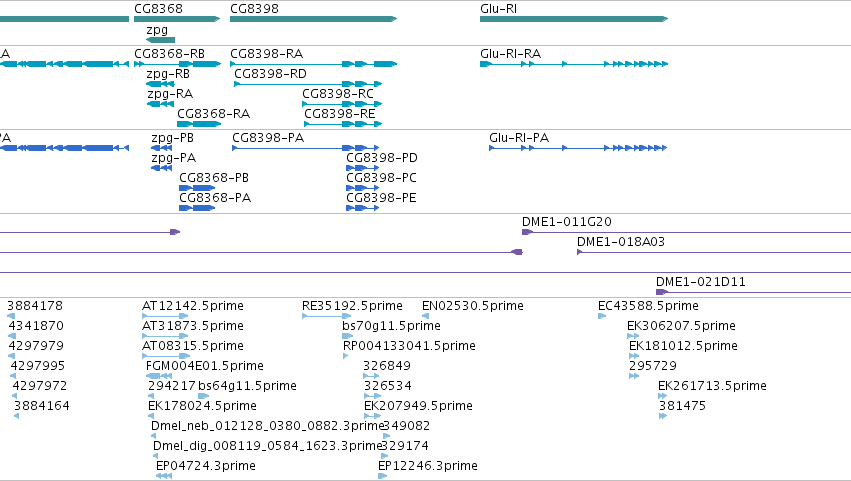The width and height of the screenshot is (851, 481).
Task: Select the 3884178 feature label
Action: 35,306
